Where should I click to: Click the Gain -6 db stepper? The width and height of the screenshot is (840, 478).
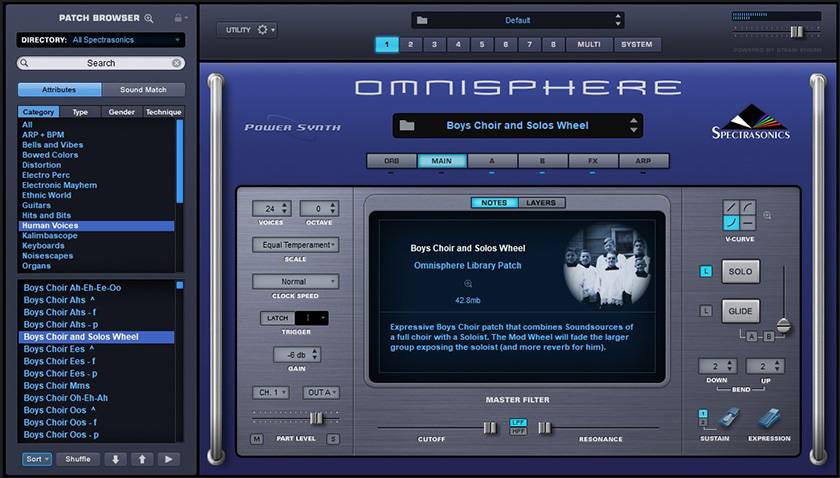coord(315,355)
